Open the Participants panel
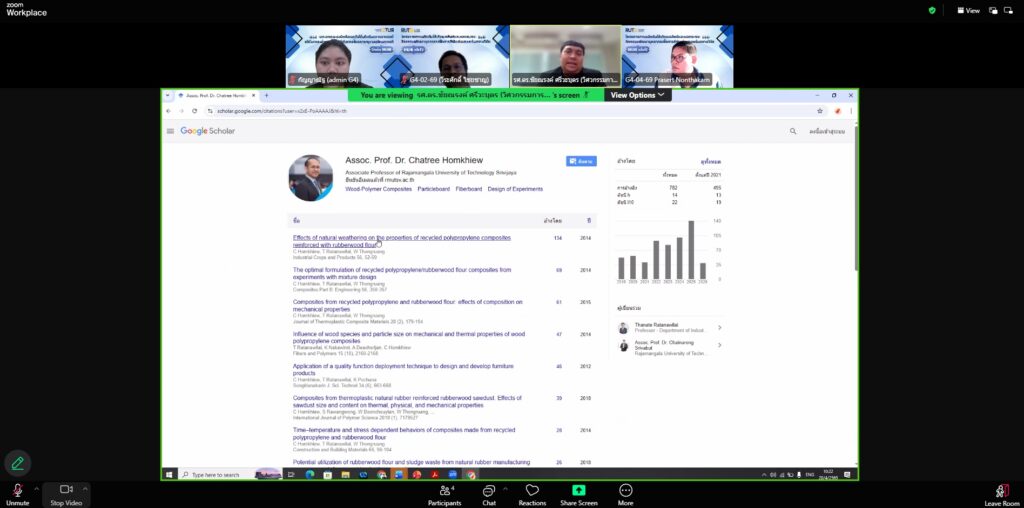1024x508 pixels. click(x=444, y=491)
